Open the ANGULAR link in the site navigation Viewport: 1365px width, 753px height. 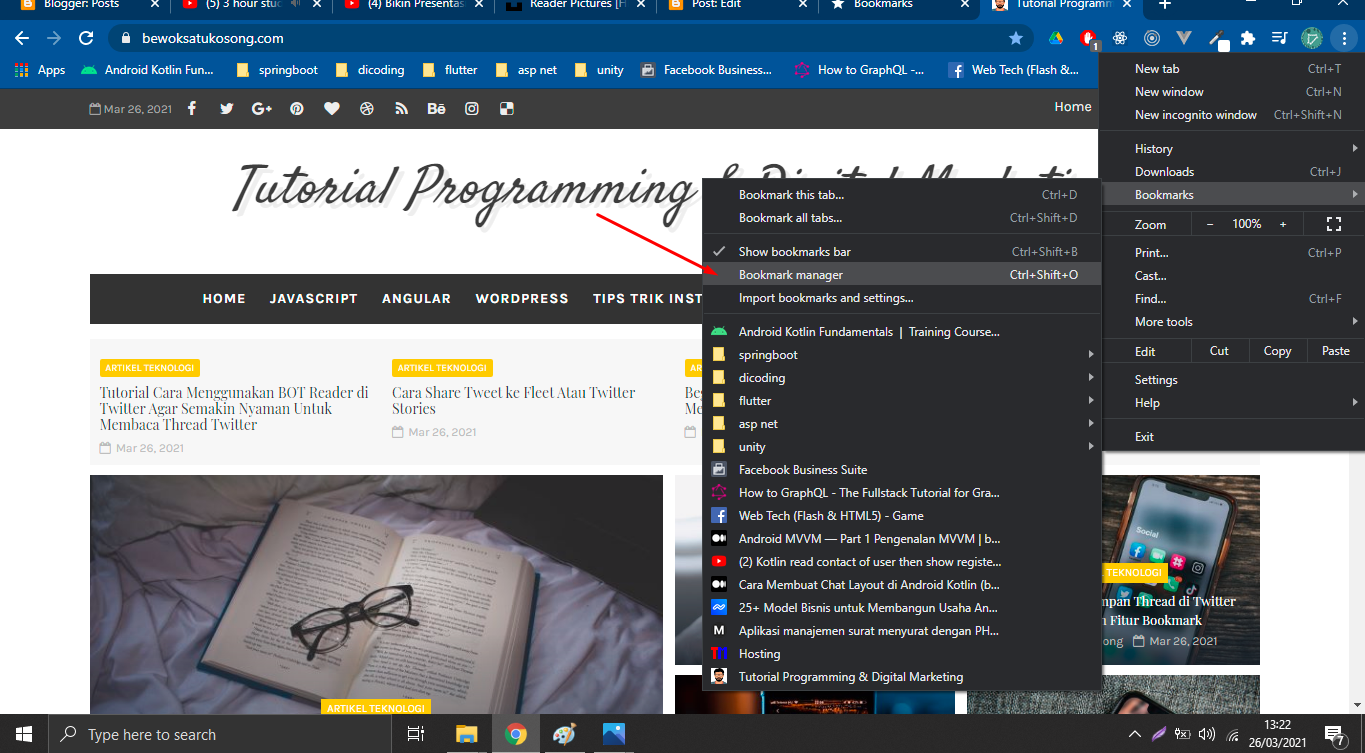(x=416, y=298)
